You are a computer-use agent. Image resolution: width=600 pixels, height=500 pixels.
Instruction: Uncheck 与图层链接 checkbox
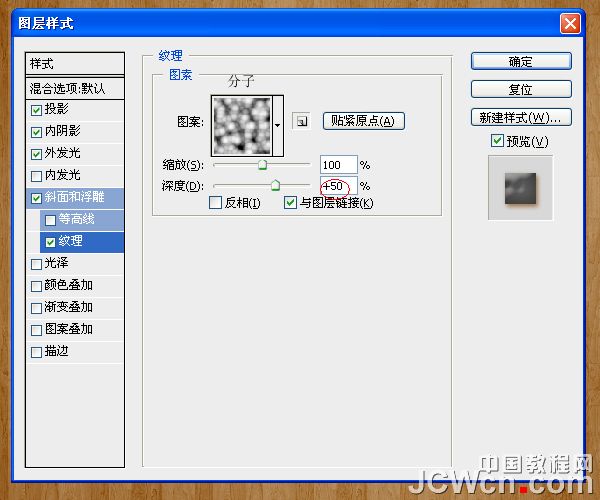point(291,203)
